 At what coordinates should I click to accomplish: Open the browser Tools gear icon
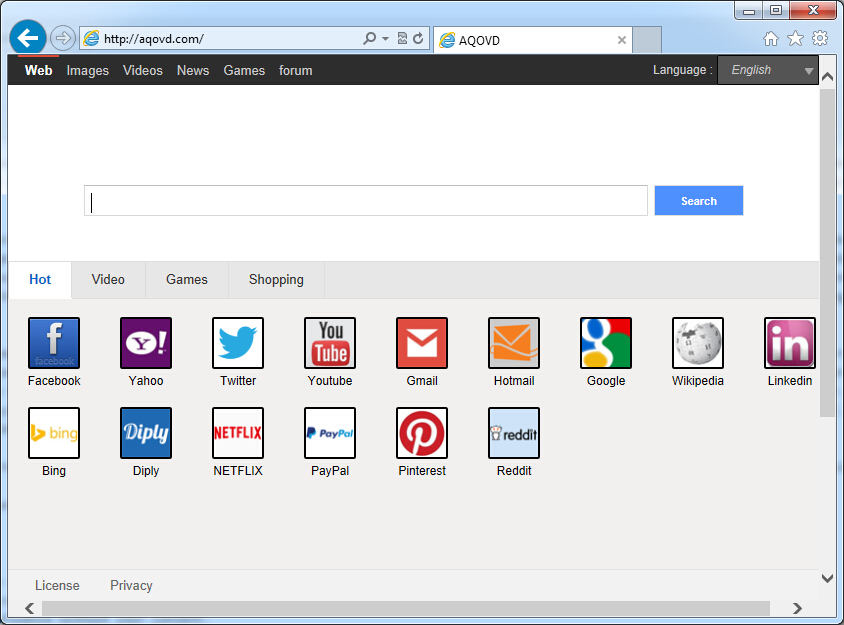820,38
